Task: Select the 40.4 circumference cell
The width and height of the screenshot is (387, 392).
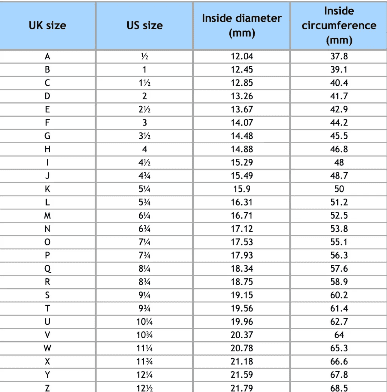Action: pyautogui.click(x=339, y=83)
